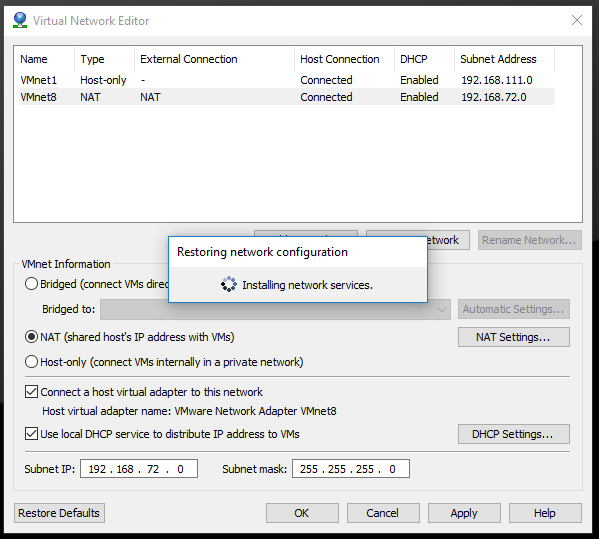
Task: Select the Bridged radio button
Action: [31, 284]
